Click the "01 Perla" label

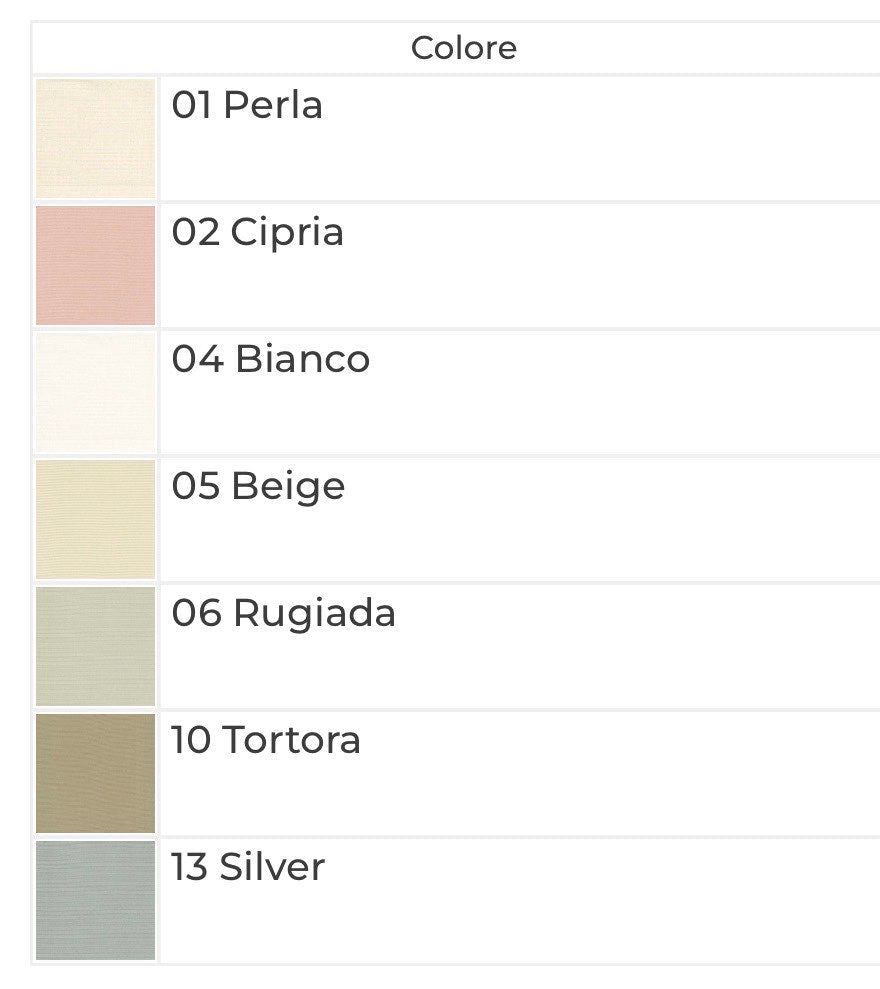pos(247,105)
